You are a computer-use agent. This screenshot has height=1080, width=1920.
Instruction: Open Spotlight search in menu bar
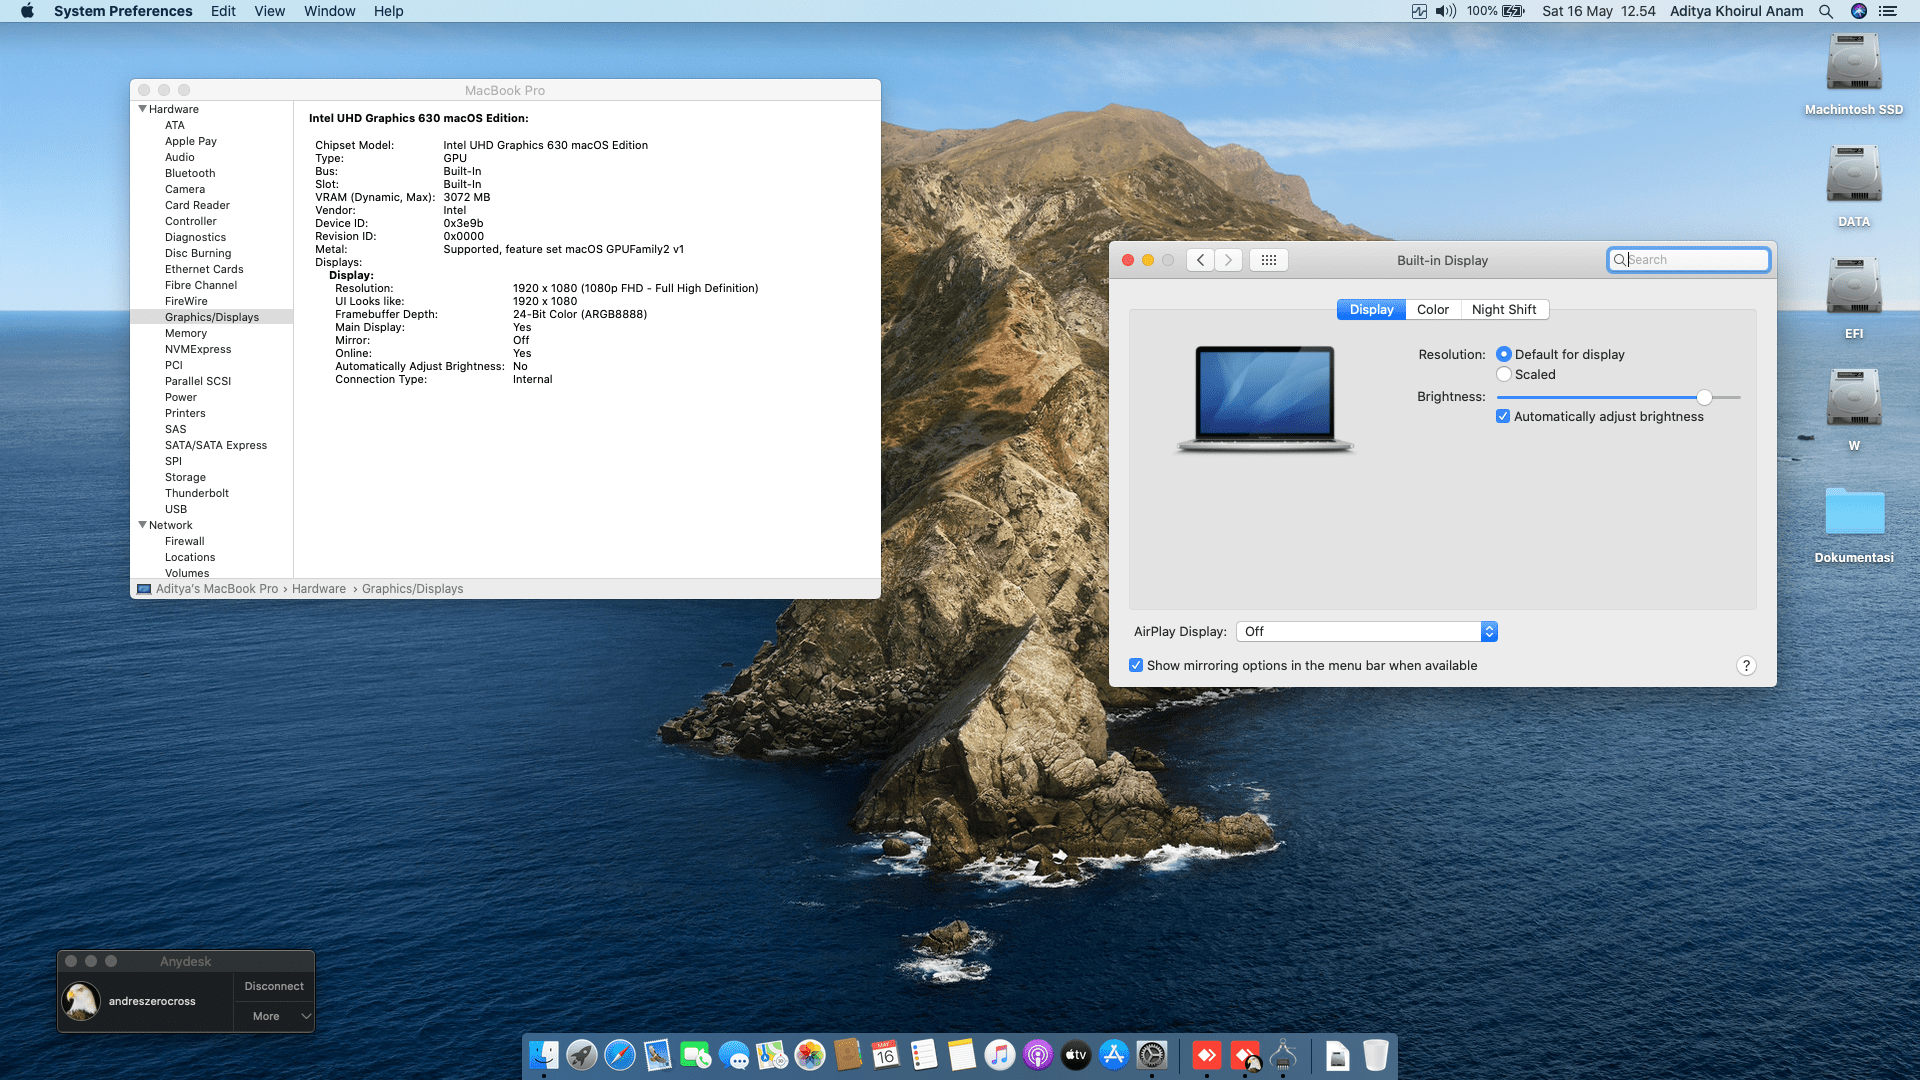(1826, 11)
